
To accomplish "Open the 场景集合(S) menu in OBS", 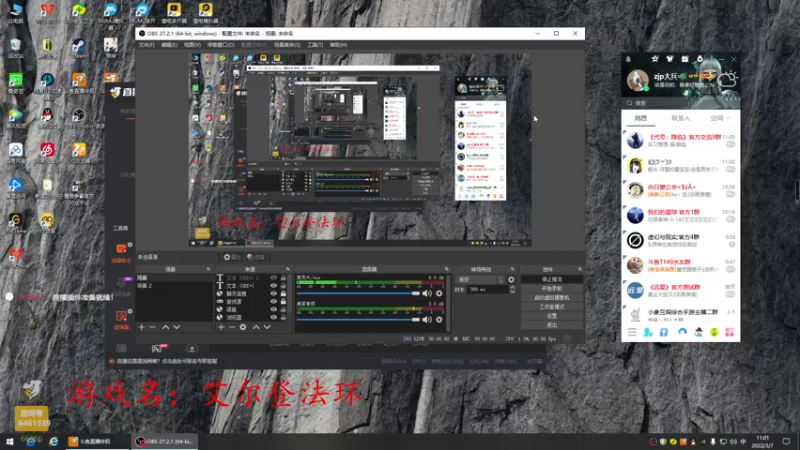I will tap(287, 45).
